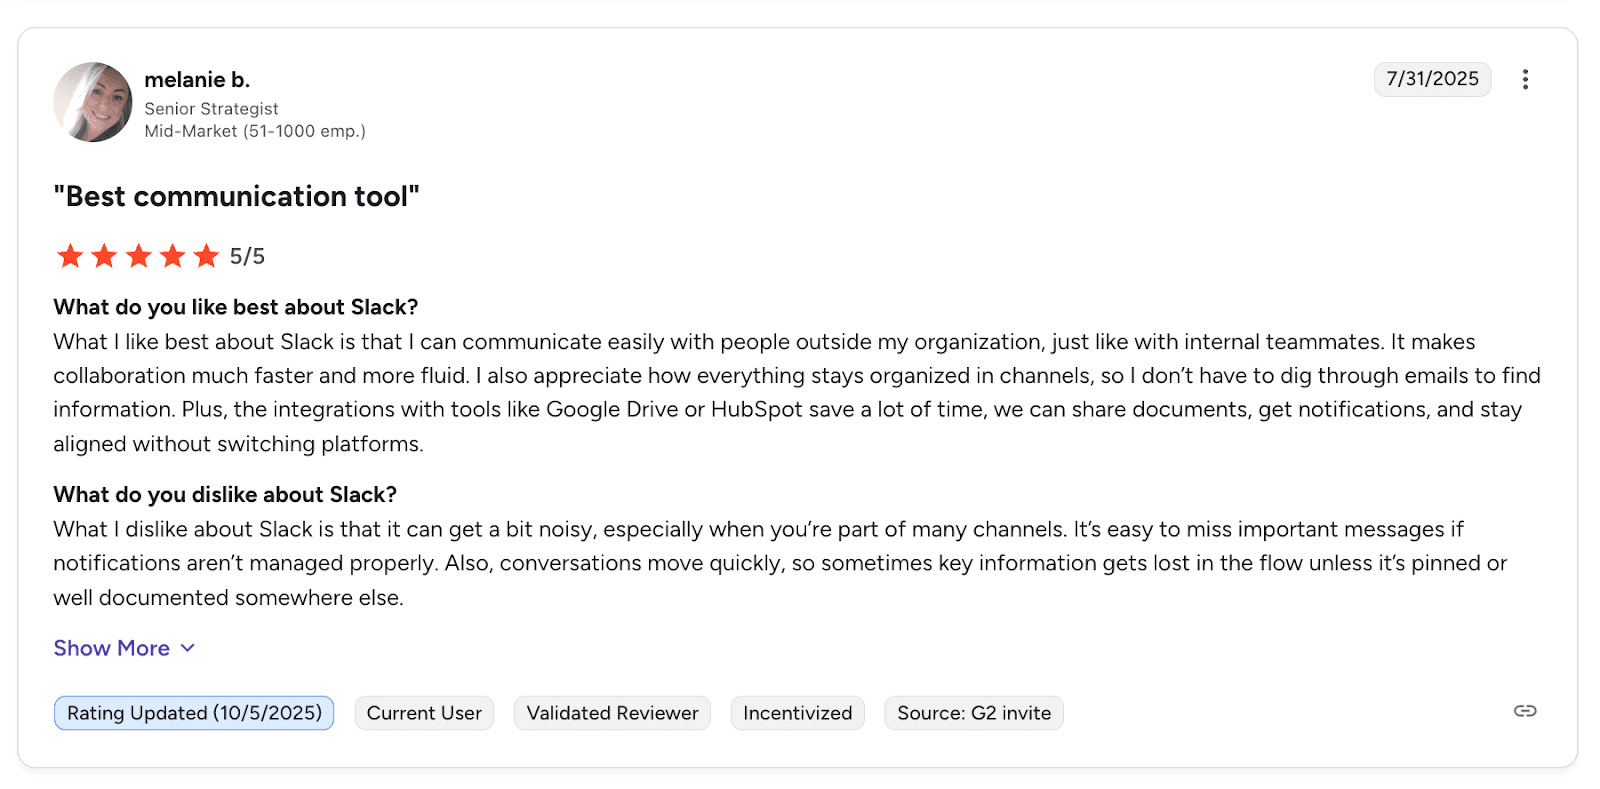The height and width of the screenshot is (789, 1600).
Task: Open reviewer name melanie b.
Action: (197, 80)
